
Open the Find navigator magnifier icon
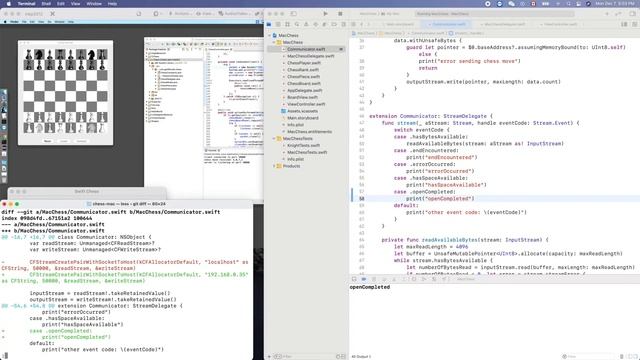(x=297, y=24)
